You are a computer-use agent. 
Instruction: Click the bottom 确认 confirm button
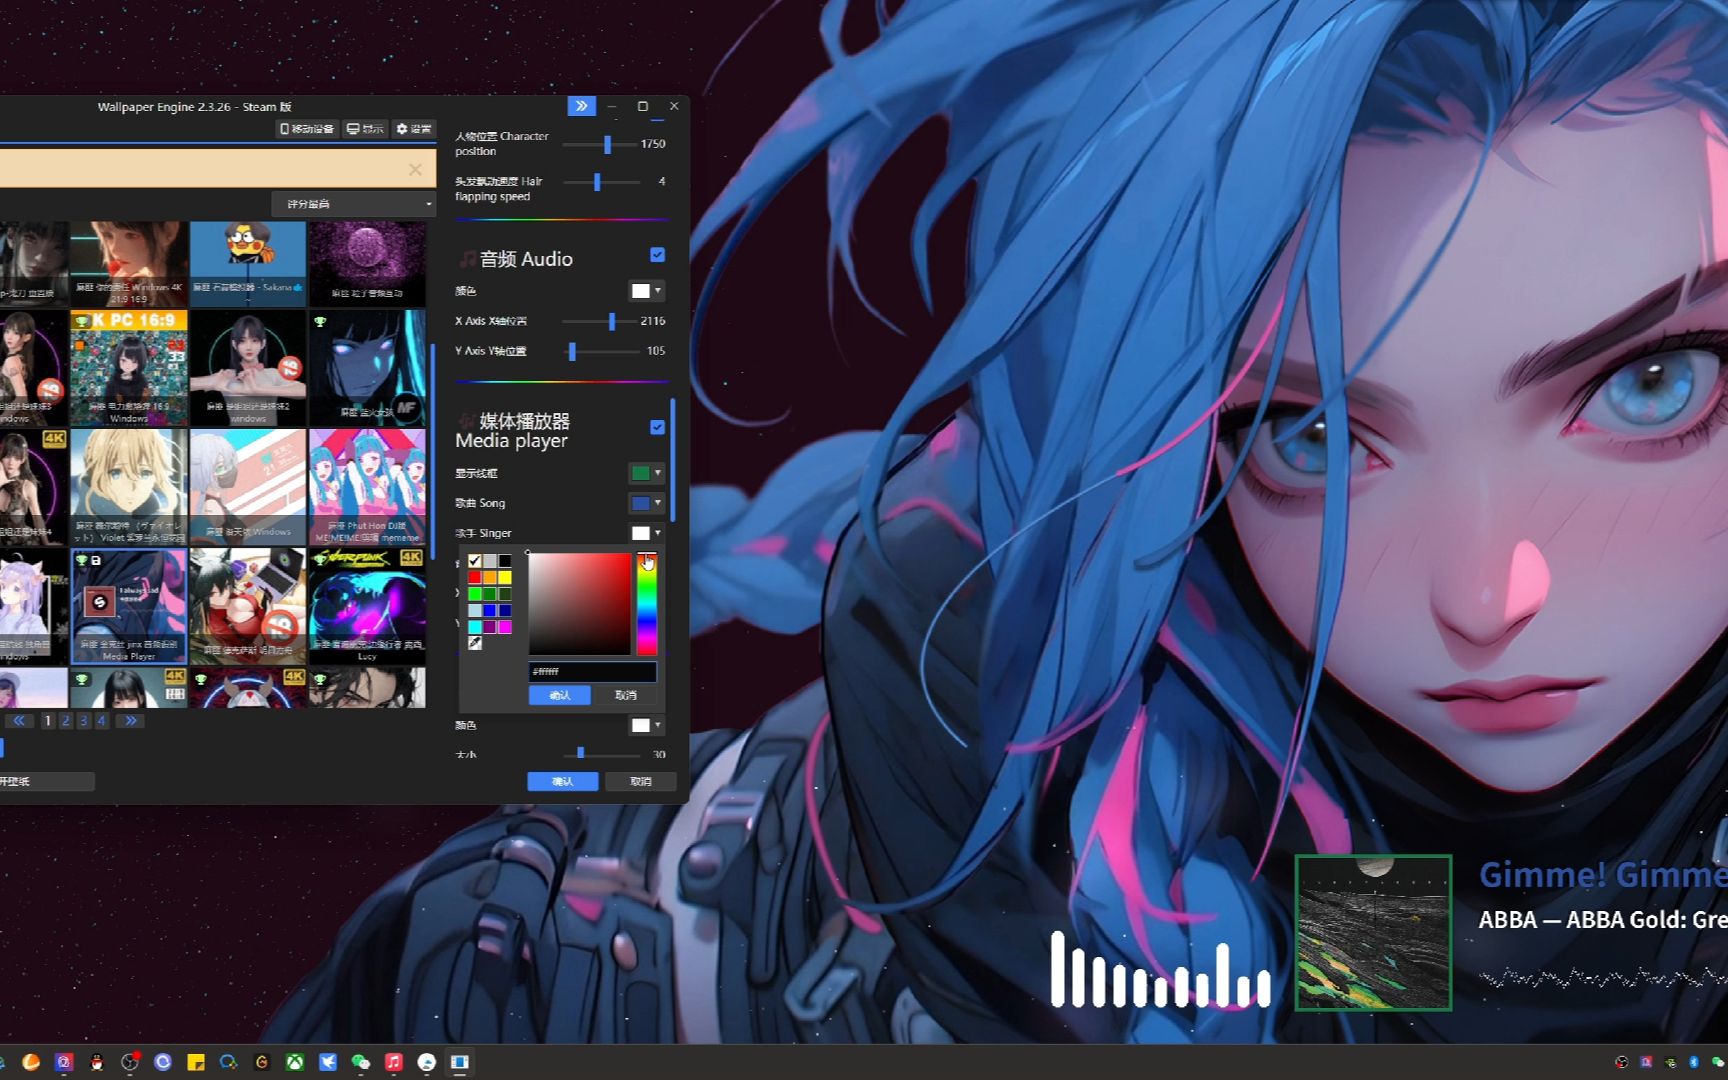[x=563, y=782]
